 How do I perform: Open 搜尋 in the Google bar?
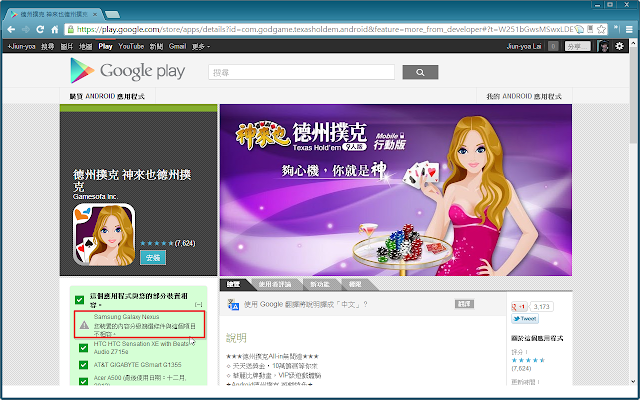[x=48, y=47]
